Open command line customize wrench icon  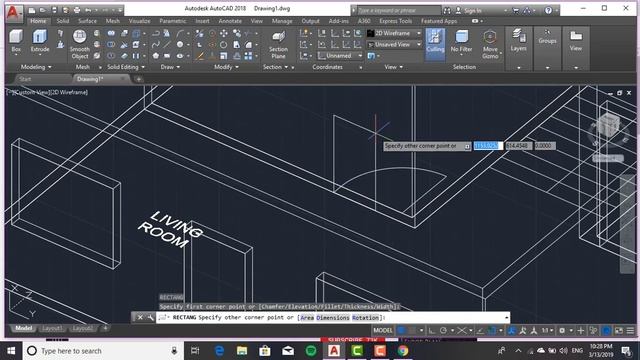tap(150, 317)
